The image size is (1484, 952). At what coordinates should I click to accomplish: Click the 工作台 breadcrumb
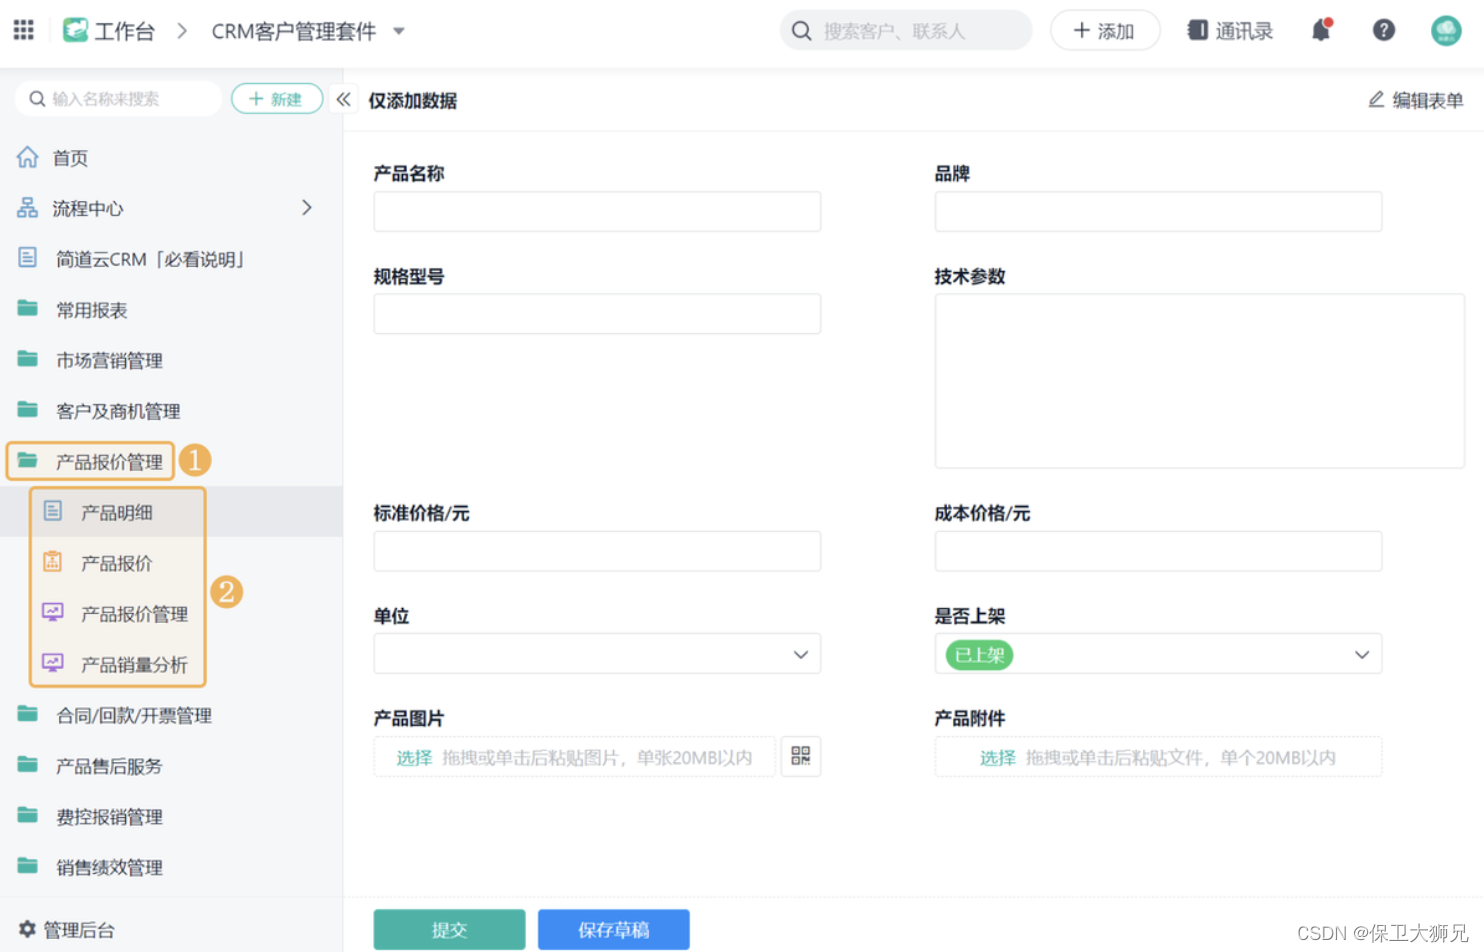pos(125,31)
